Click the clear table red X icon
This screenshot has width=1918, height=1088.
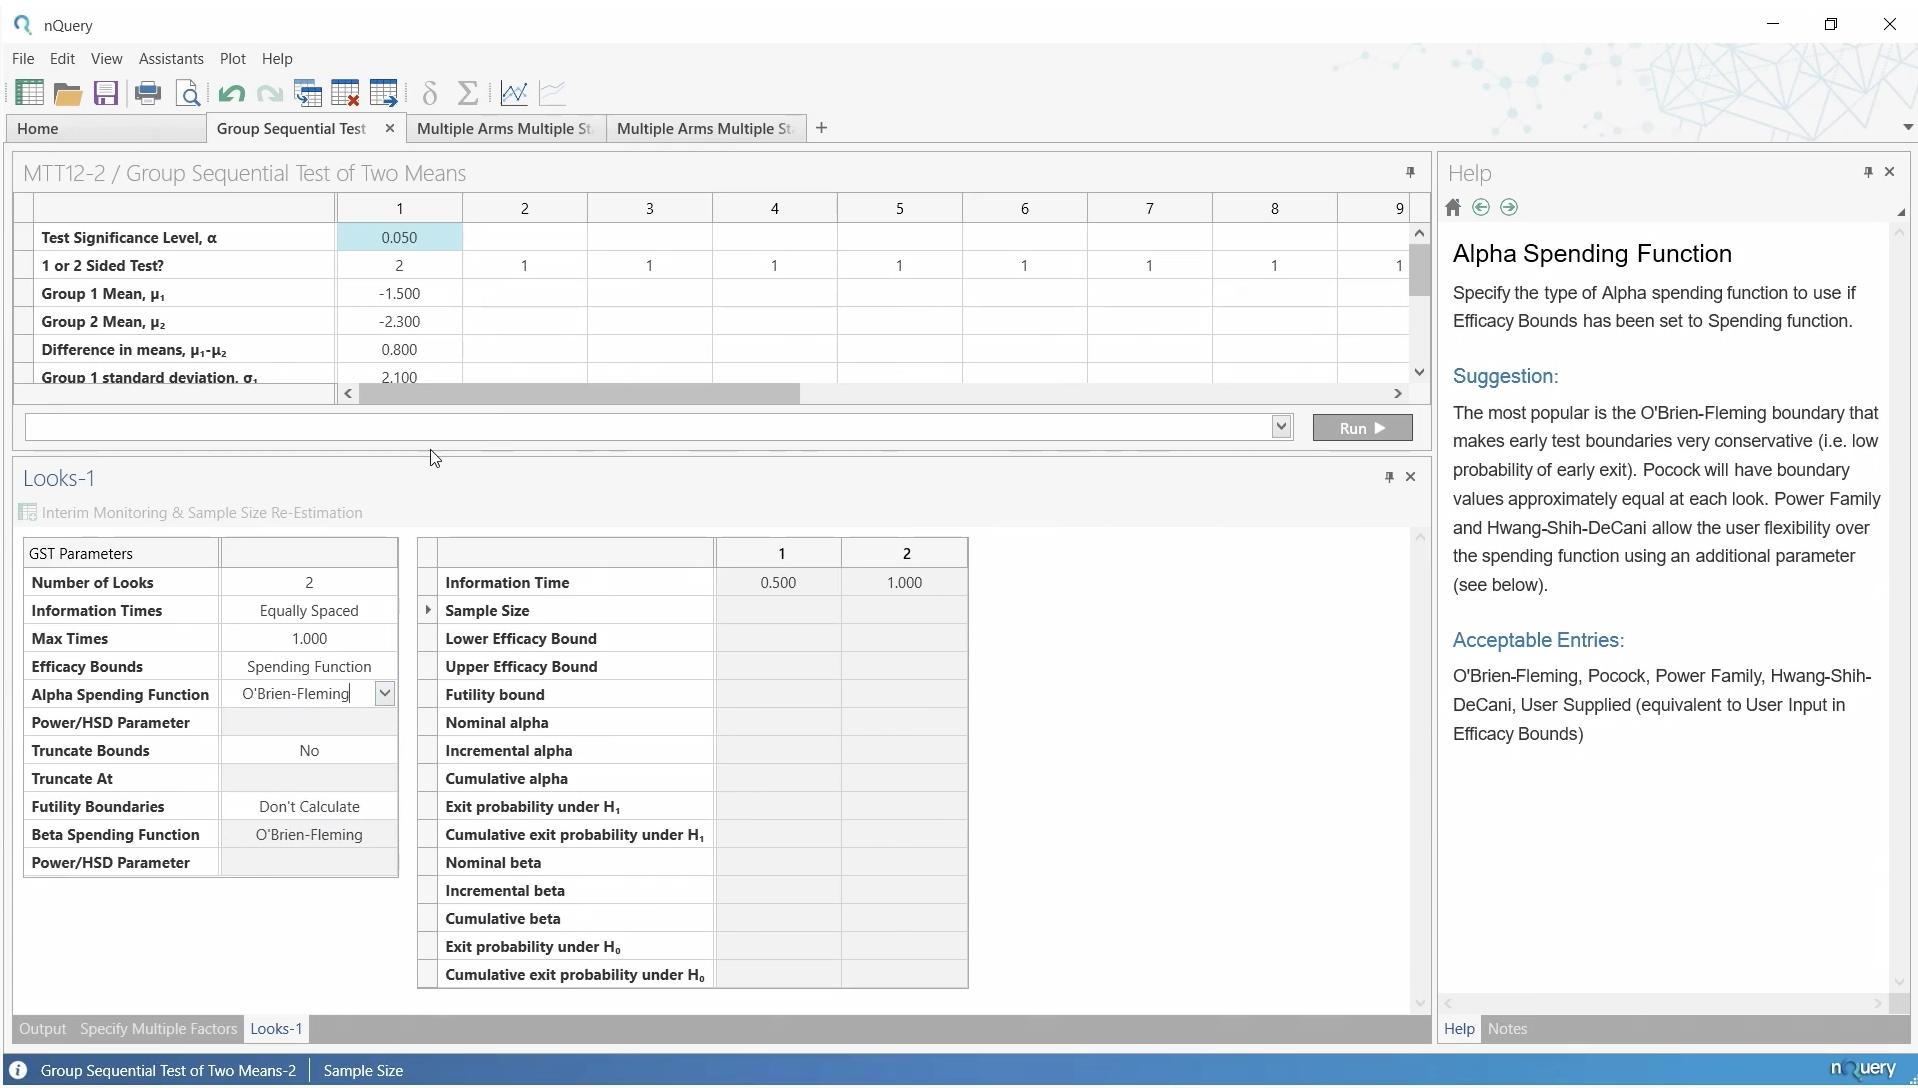(x=345, y=94)
